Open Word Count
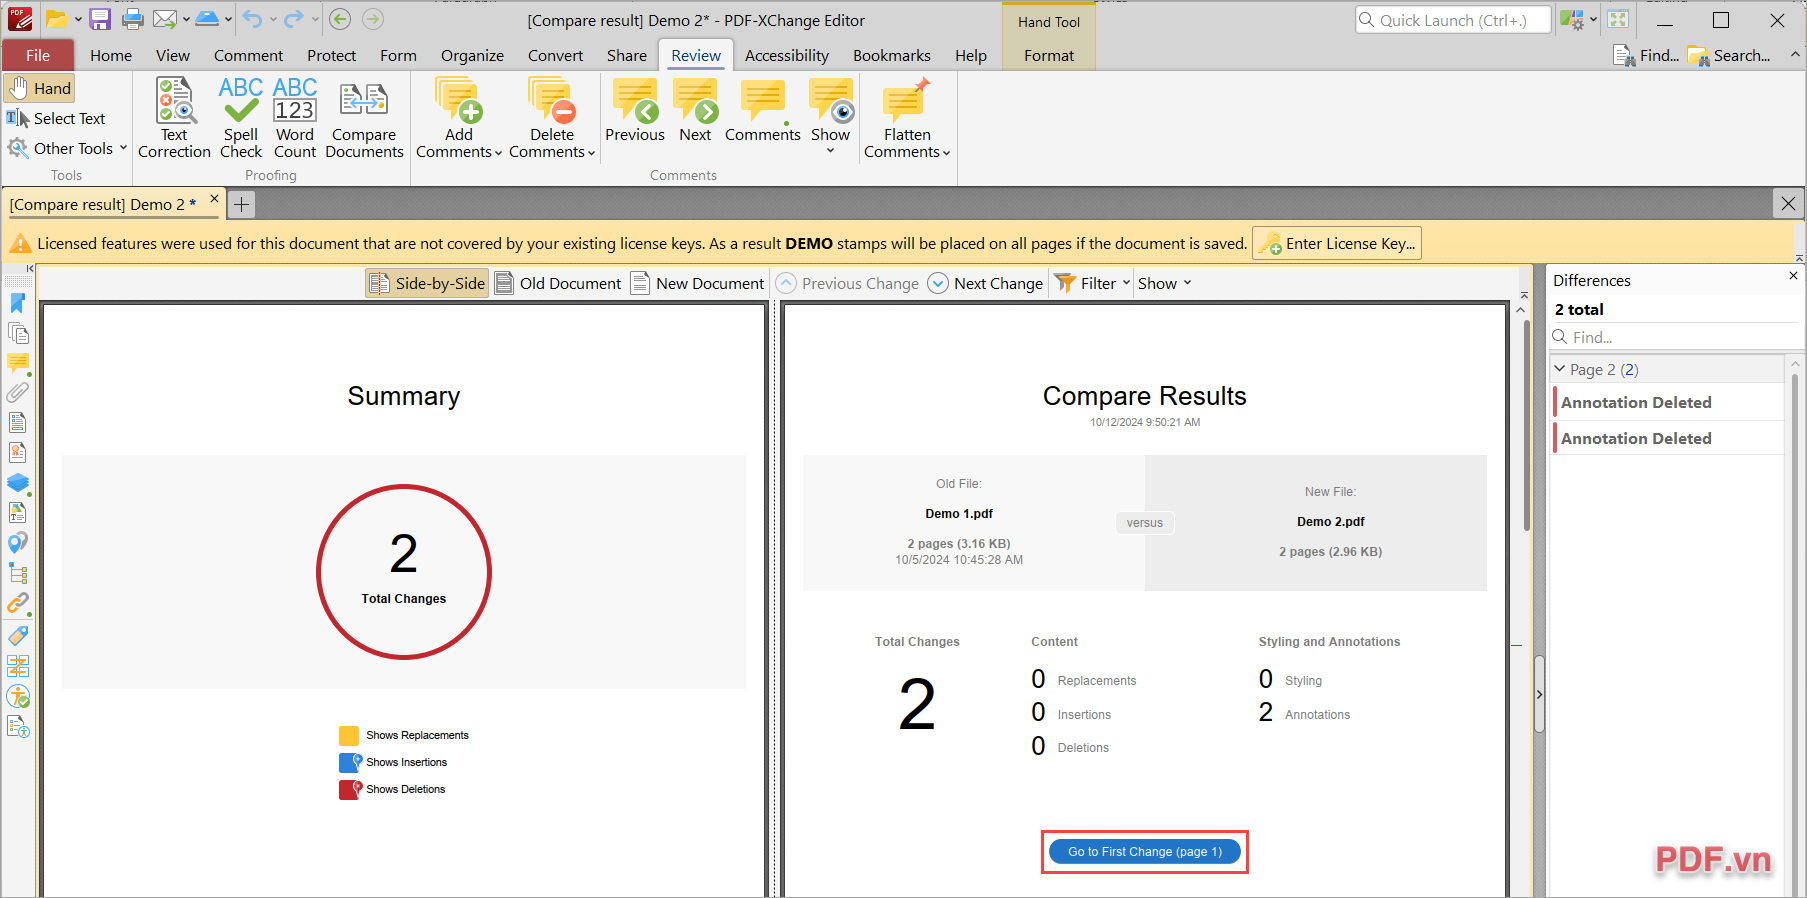The width and height of the screenshot is (1807, 898). coord(295,118)
